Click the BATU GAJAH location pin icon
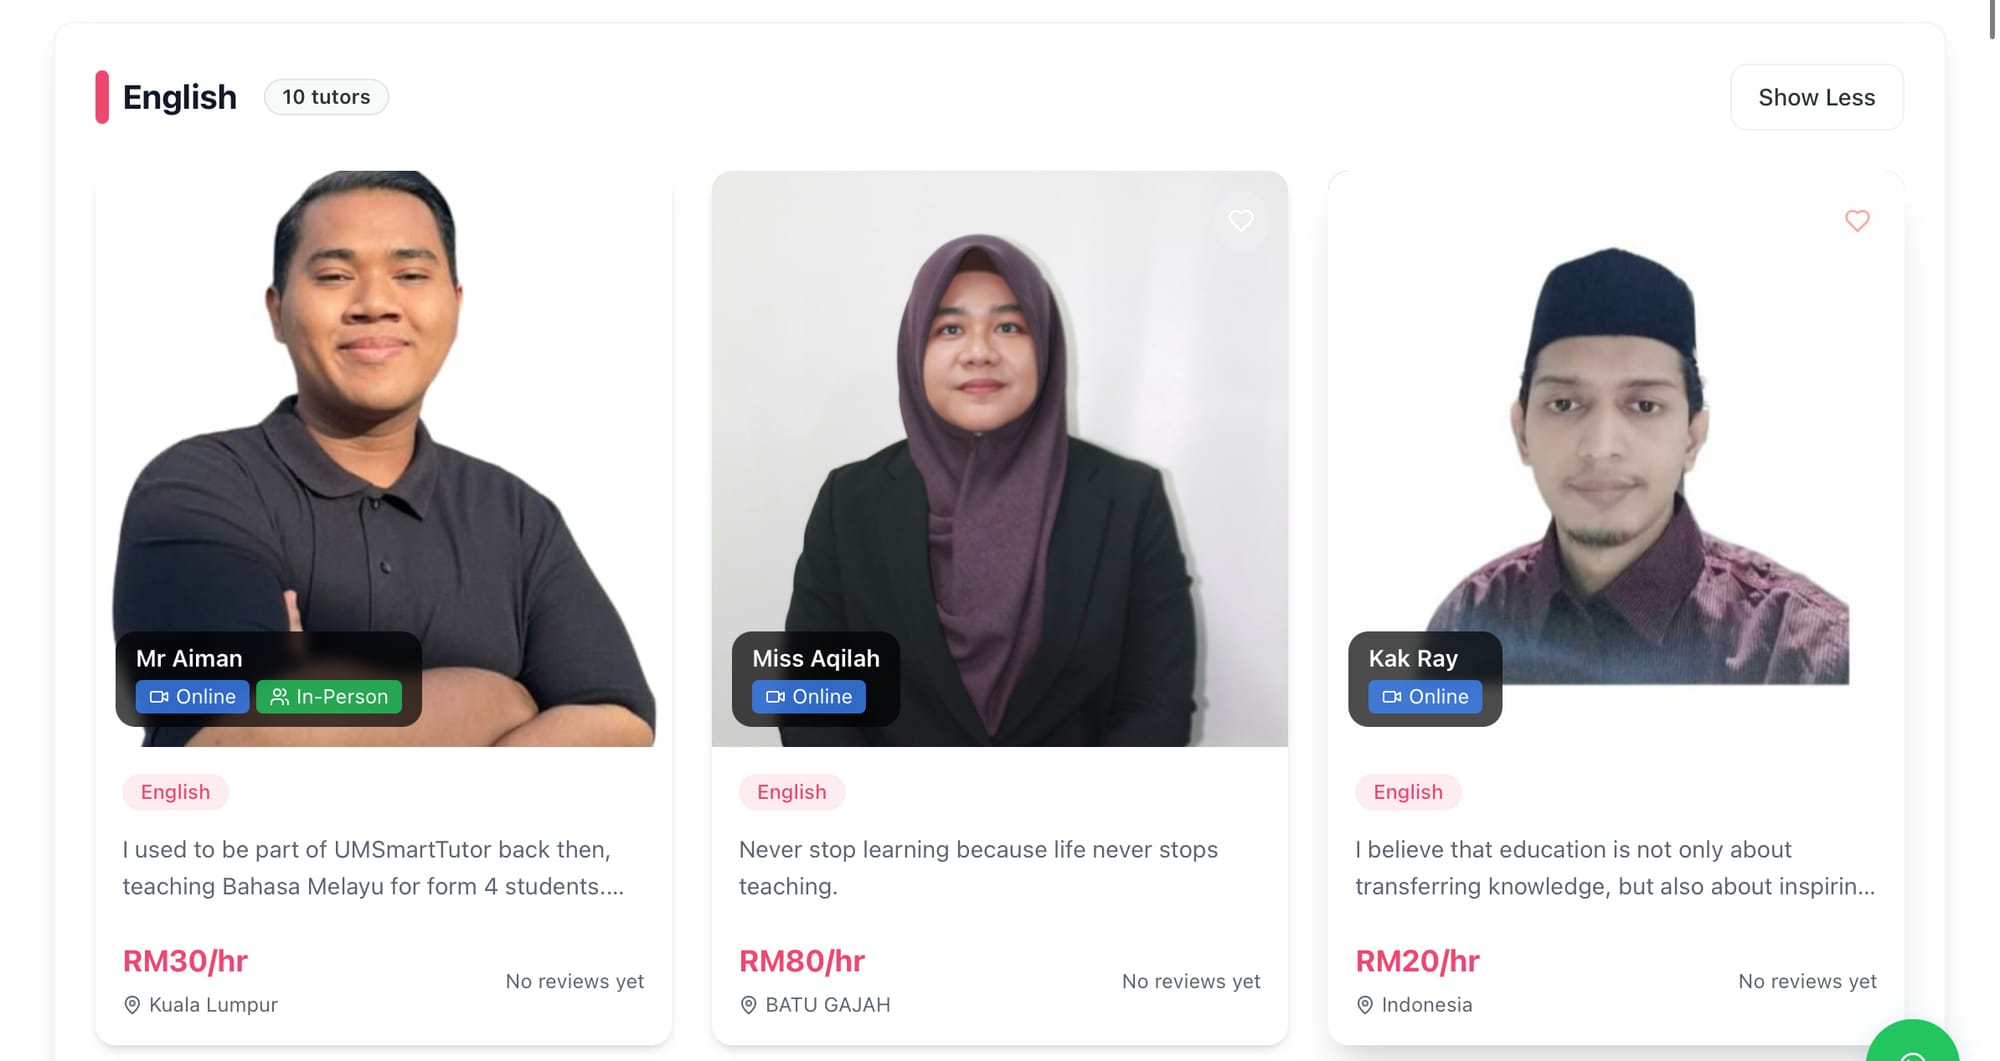Screen dimensions: 2000x1061 [x=748, y=1005]
